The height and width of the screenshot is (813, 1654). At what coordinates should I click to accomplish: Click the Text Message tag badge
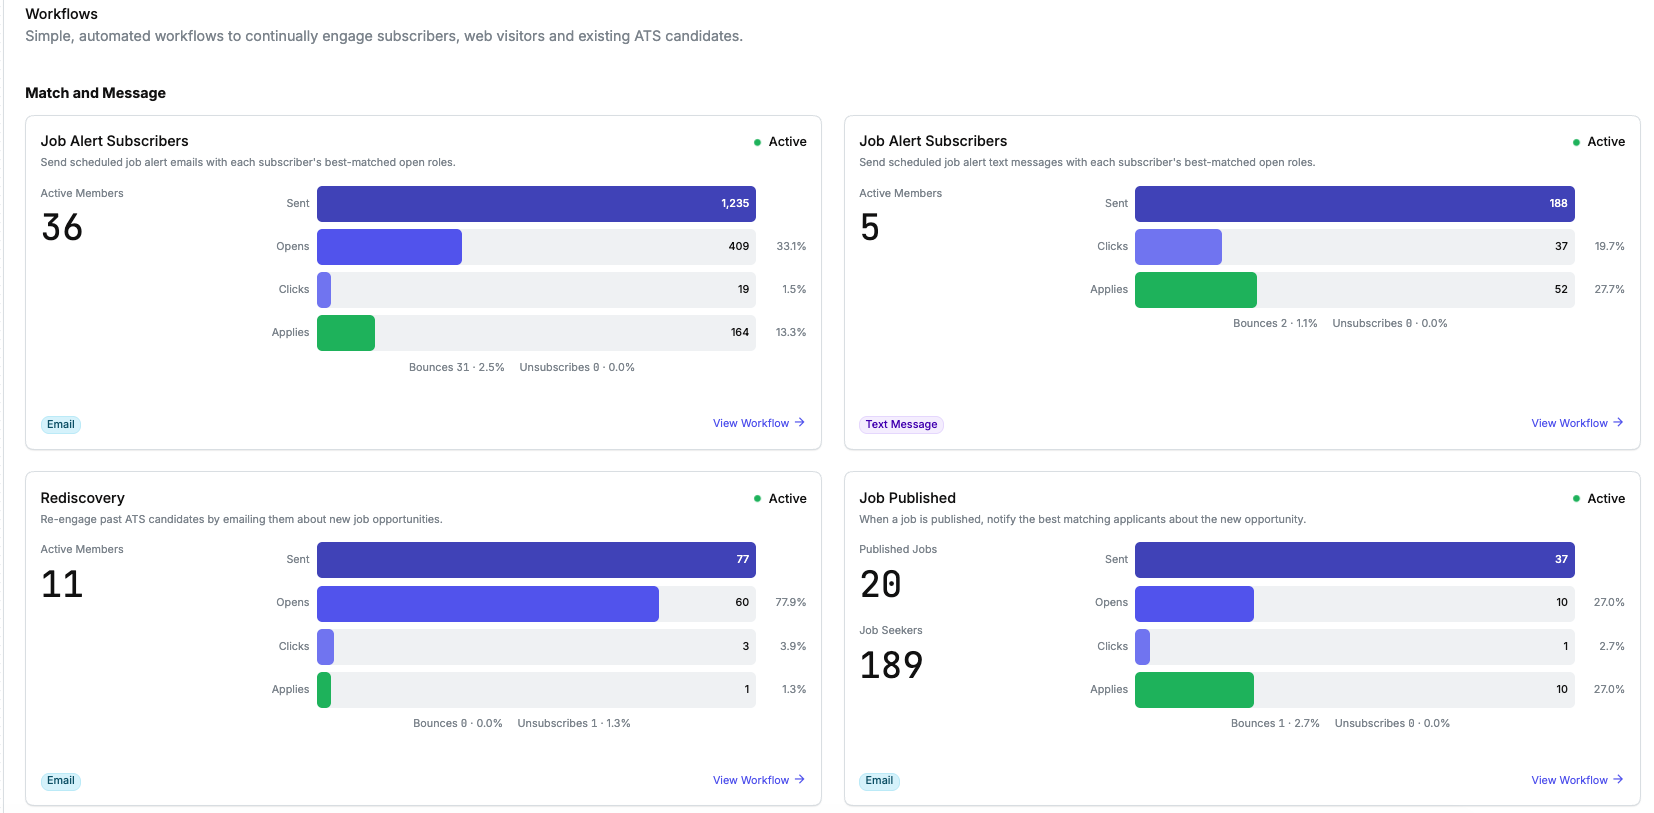(x=901, y=424)
